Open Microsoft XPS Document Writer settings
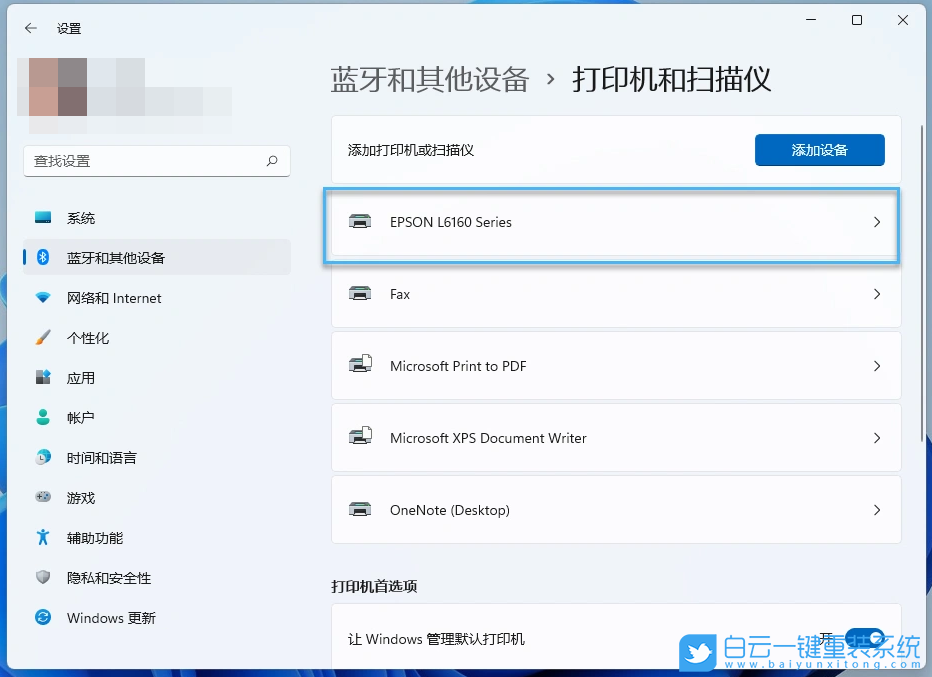This screenshot has height=677, width=932. click(x=612, y=438)
